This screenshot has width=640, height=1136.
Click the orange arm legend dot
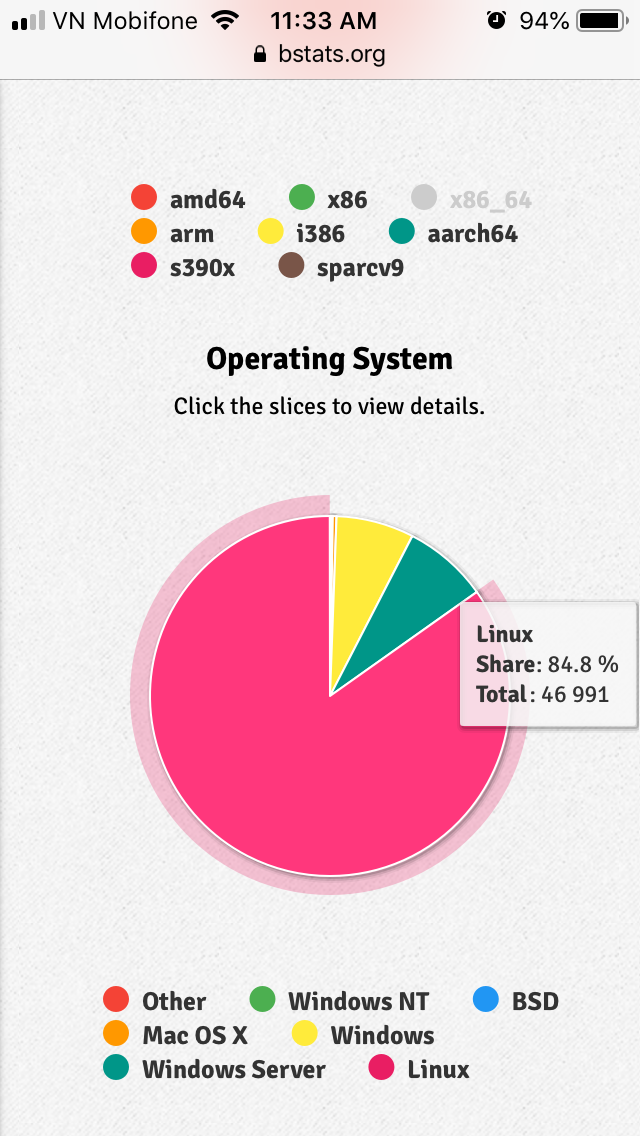click(x=145, y=232)
